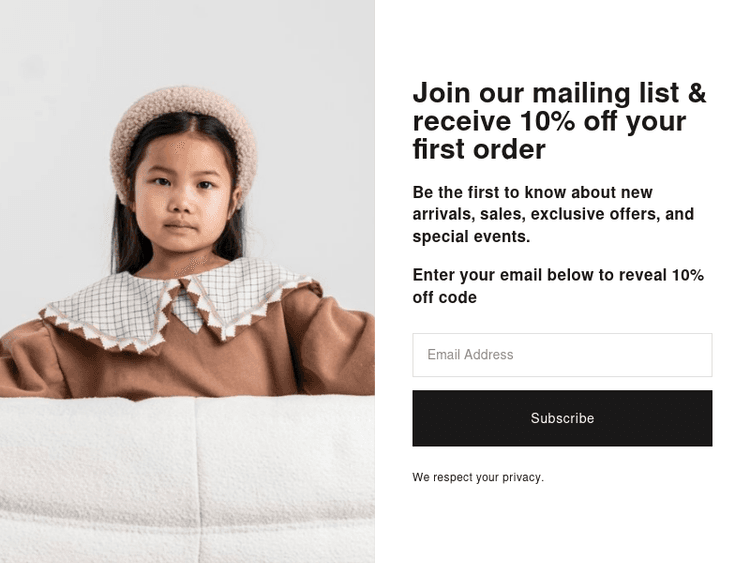750x563 pixels.
Task: Click the checkered collar on the dress
Action: click(177, 301)
